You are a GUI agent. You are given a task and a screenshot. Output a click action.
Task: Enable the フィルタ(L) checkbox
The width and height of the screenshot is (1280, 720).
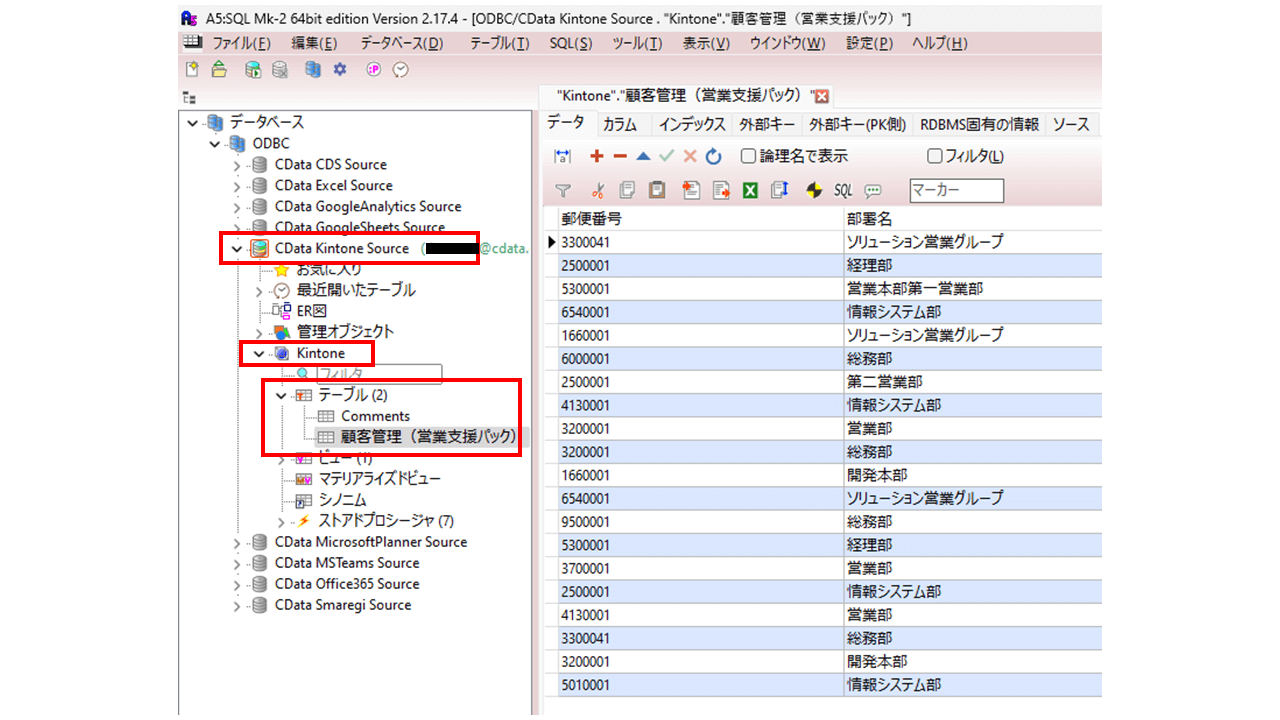pyautogui.click(x=935, y=156)
